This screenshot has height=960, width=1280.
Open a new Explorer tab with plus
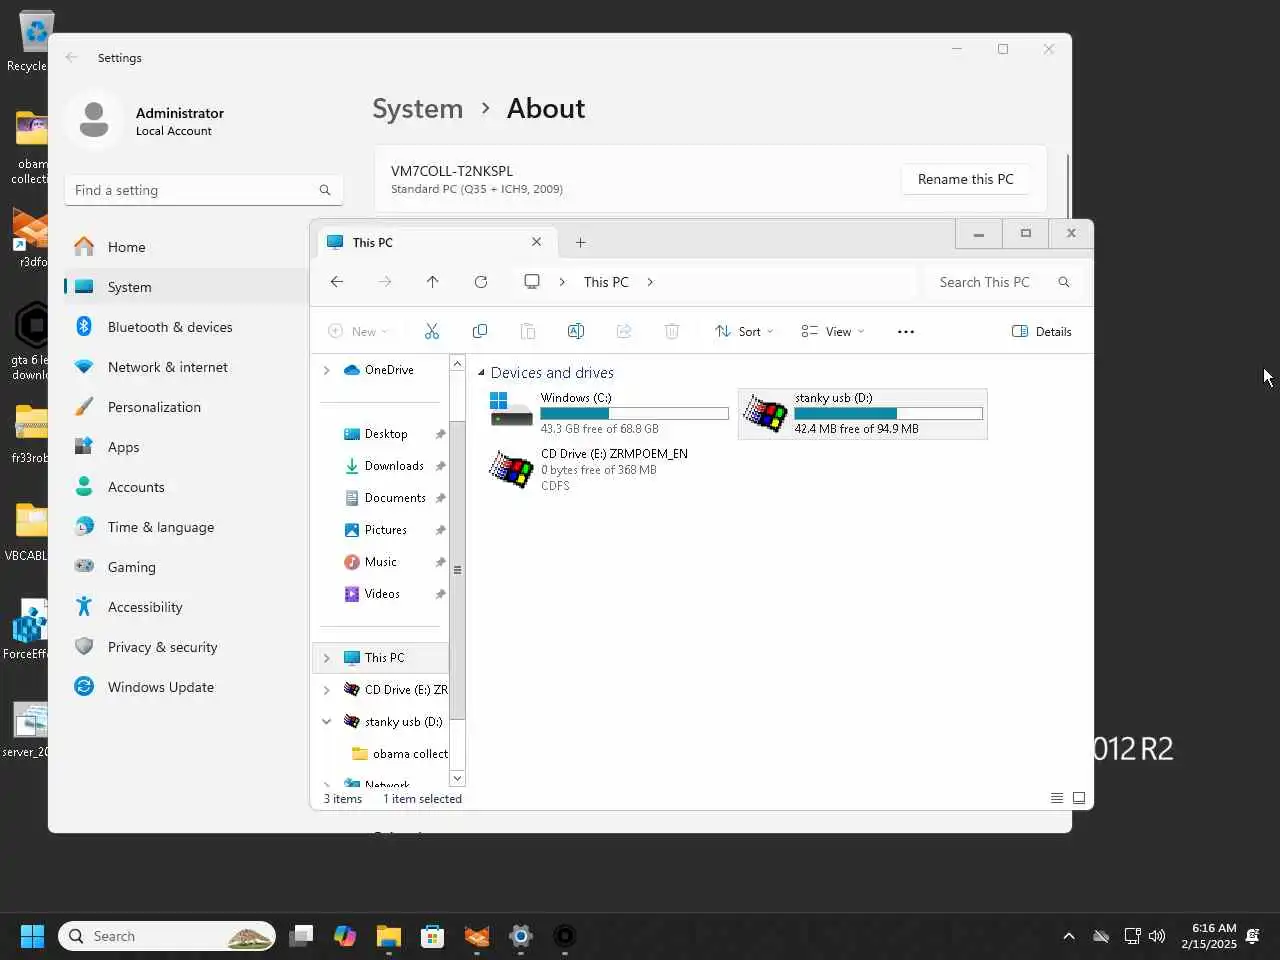581,242
